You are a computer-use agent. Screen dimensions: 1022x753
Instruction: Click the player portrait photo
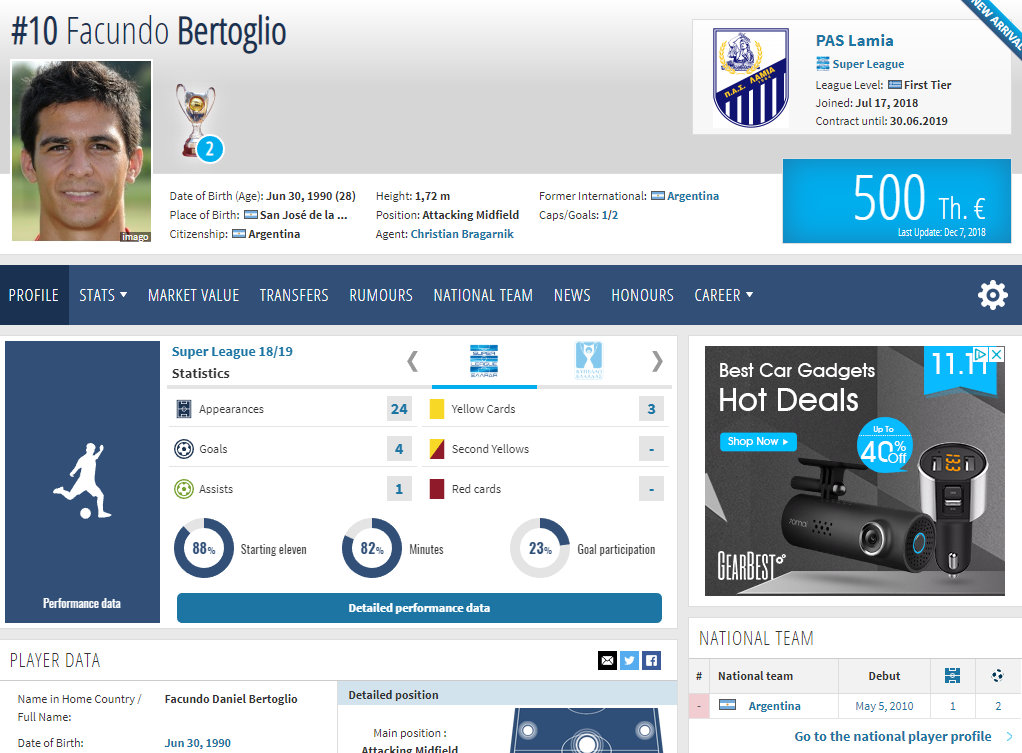coord(81,151)
